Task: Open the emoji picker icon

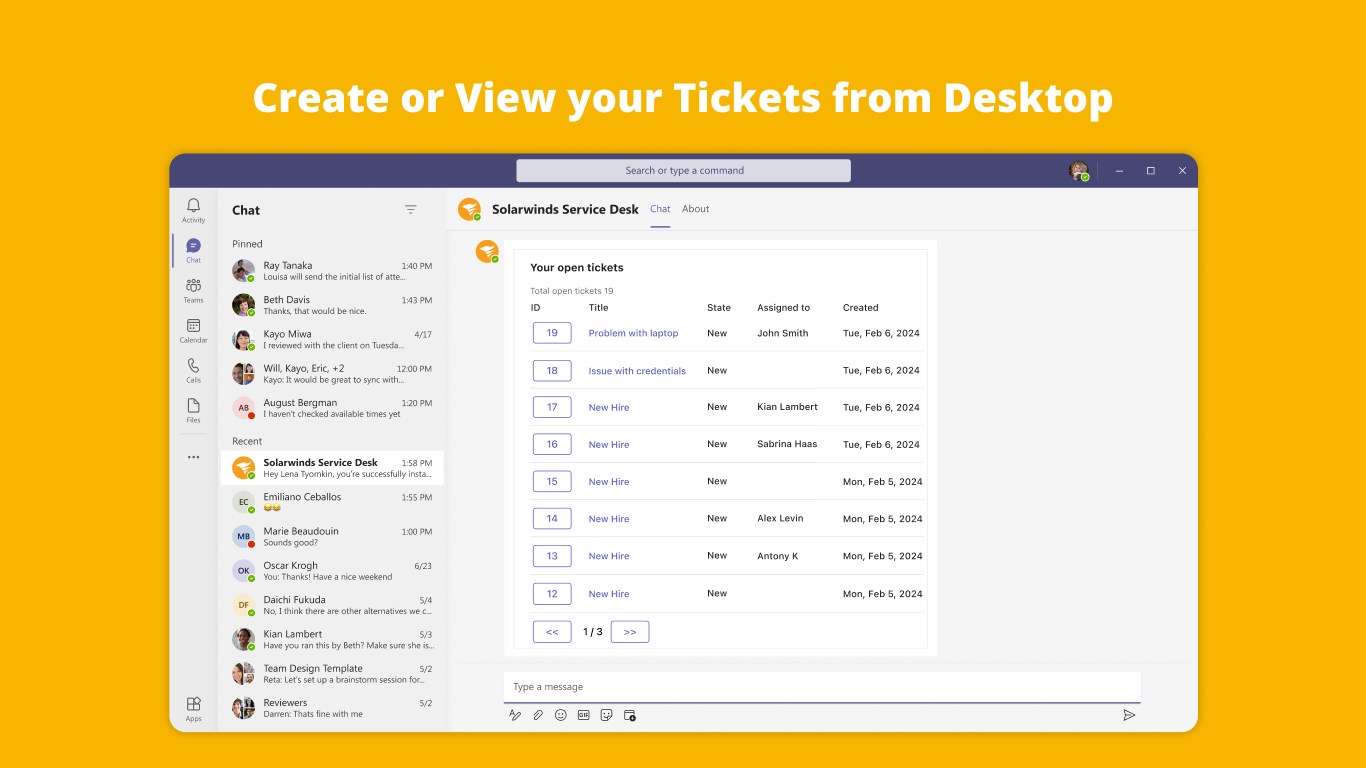Action: (561, 715)
